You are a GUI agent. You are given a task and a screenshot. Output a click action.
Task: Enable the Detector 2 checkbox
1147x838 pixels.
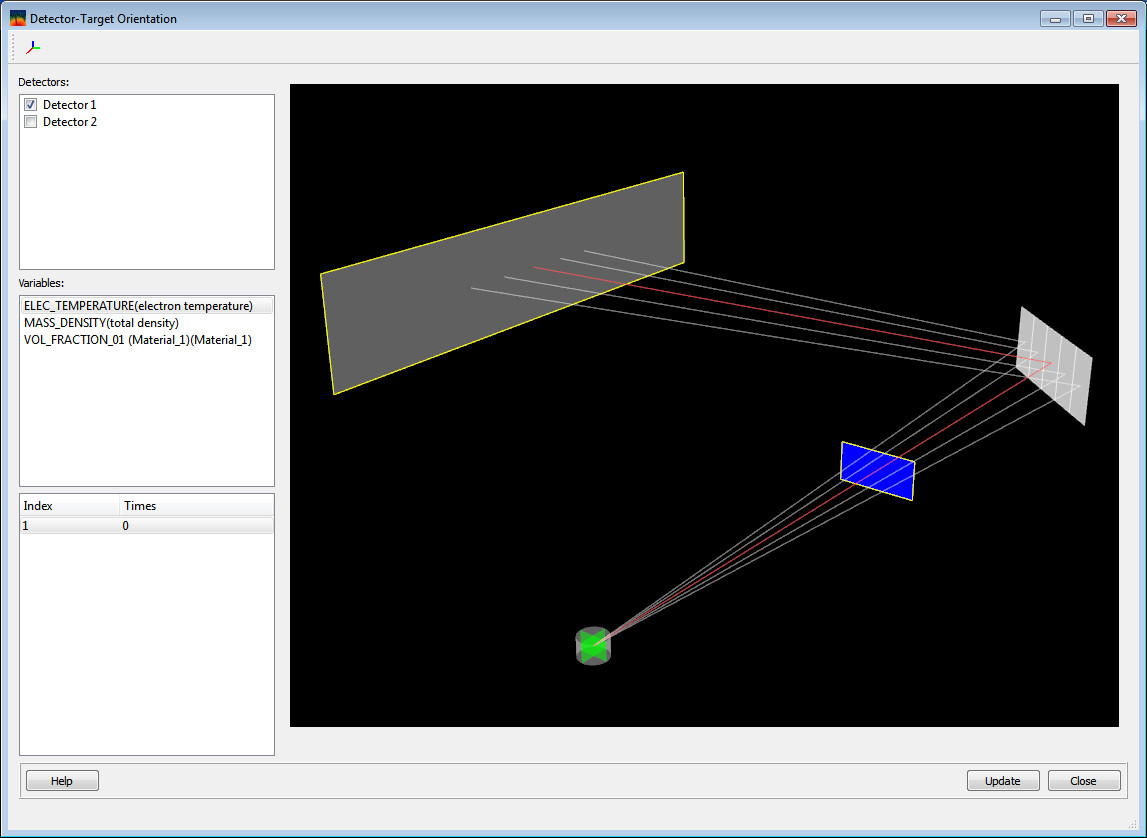tap(31, 122)
